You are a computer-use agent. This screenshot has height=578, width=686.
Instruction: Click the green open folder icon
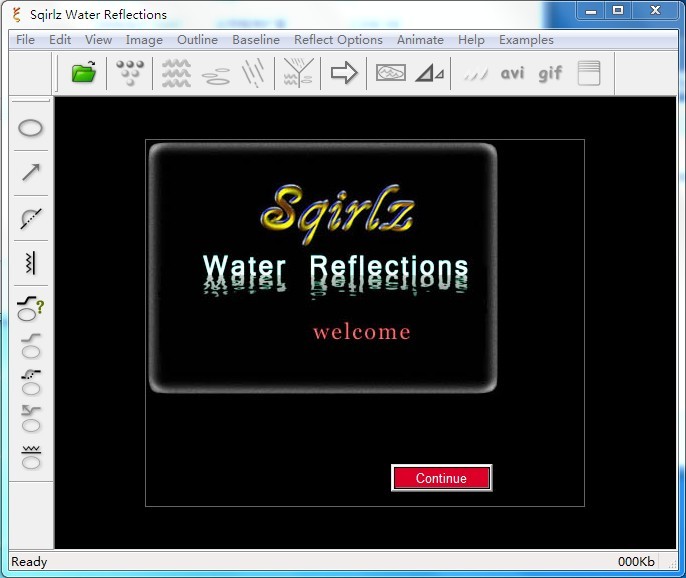83,73
